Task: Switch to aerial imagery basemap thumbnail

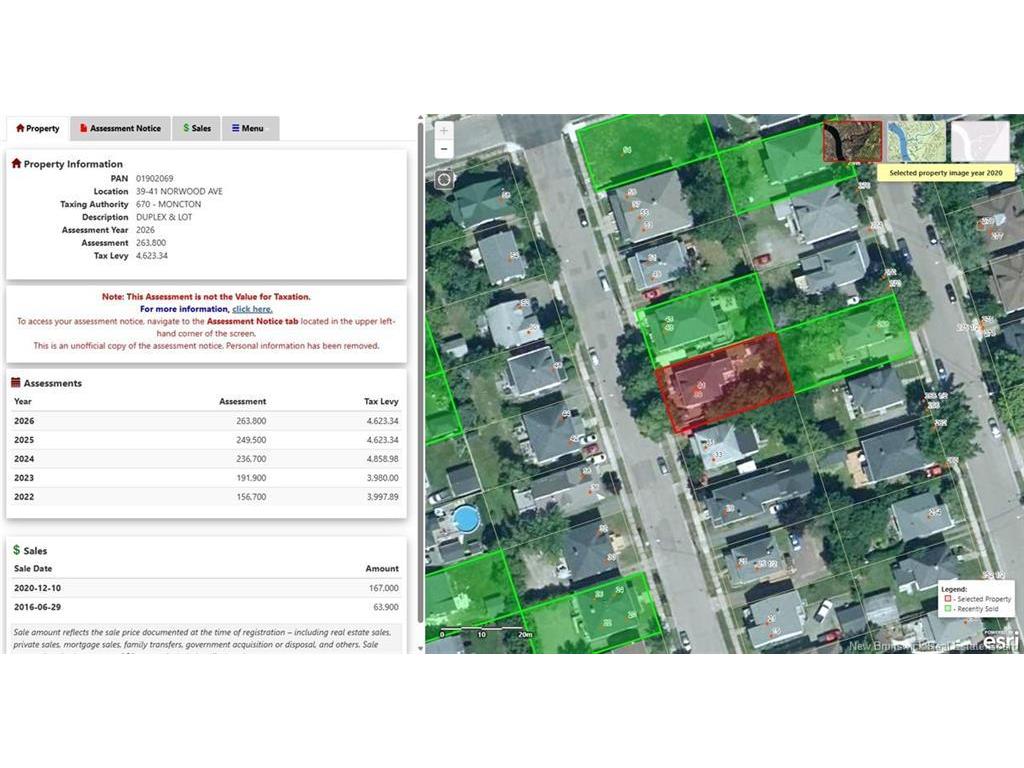Action: (852, 141)
